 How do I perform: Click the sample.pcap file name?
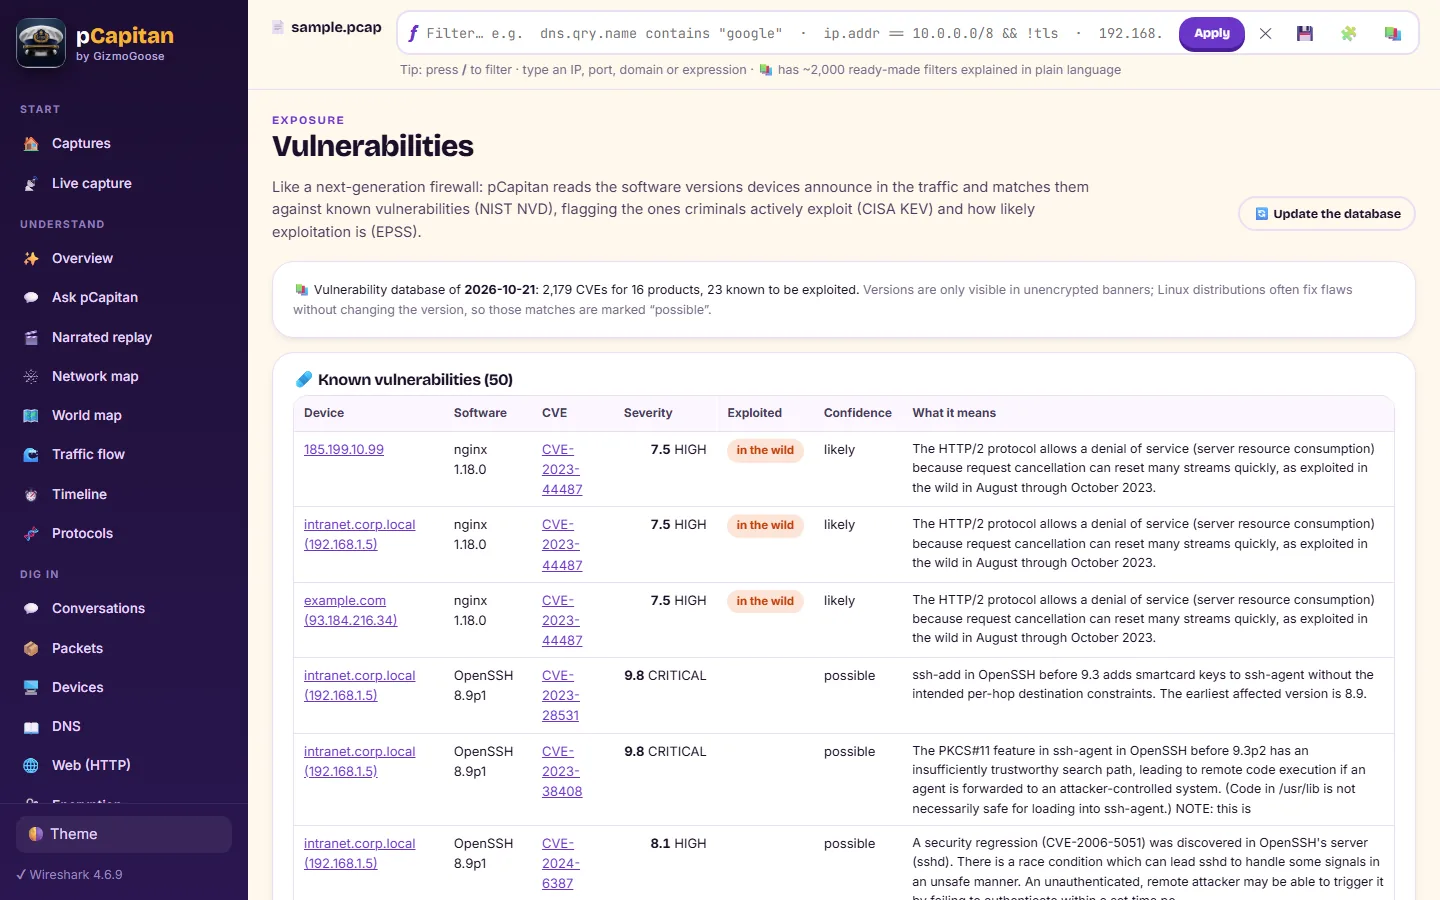click(x=336, y=28)
